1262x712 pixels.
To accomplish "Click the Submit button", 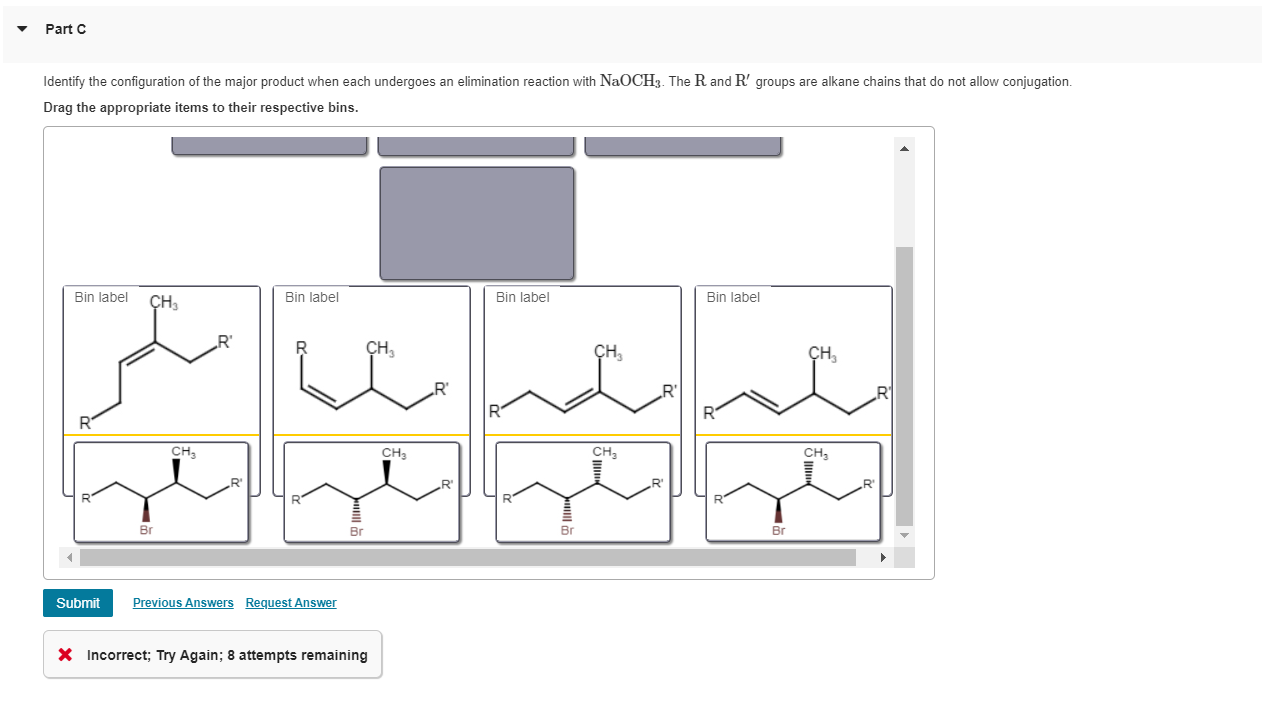I will point(78,603).
